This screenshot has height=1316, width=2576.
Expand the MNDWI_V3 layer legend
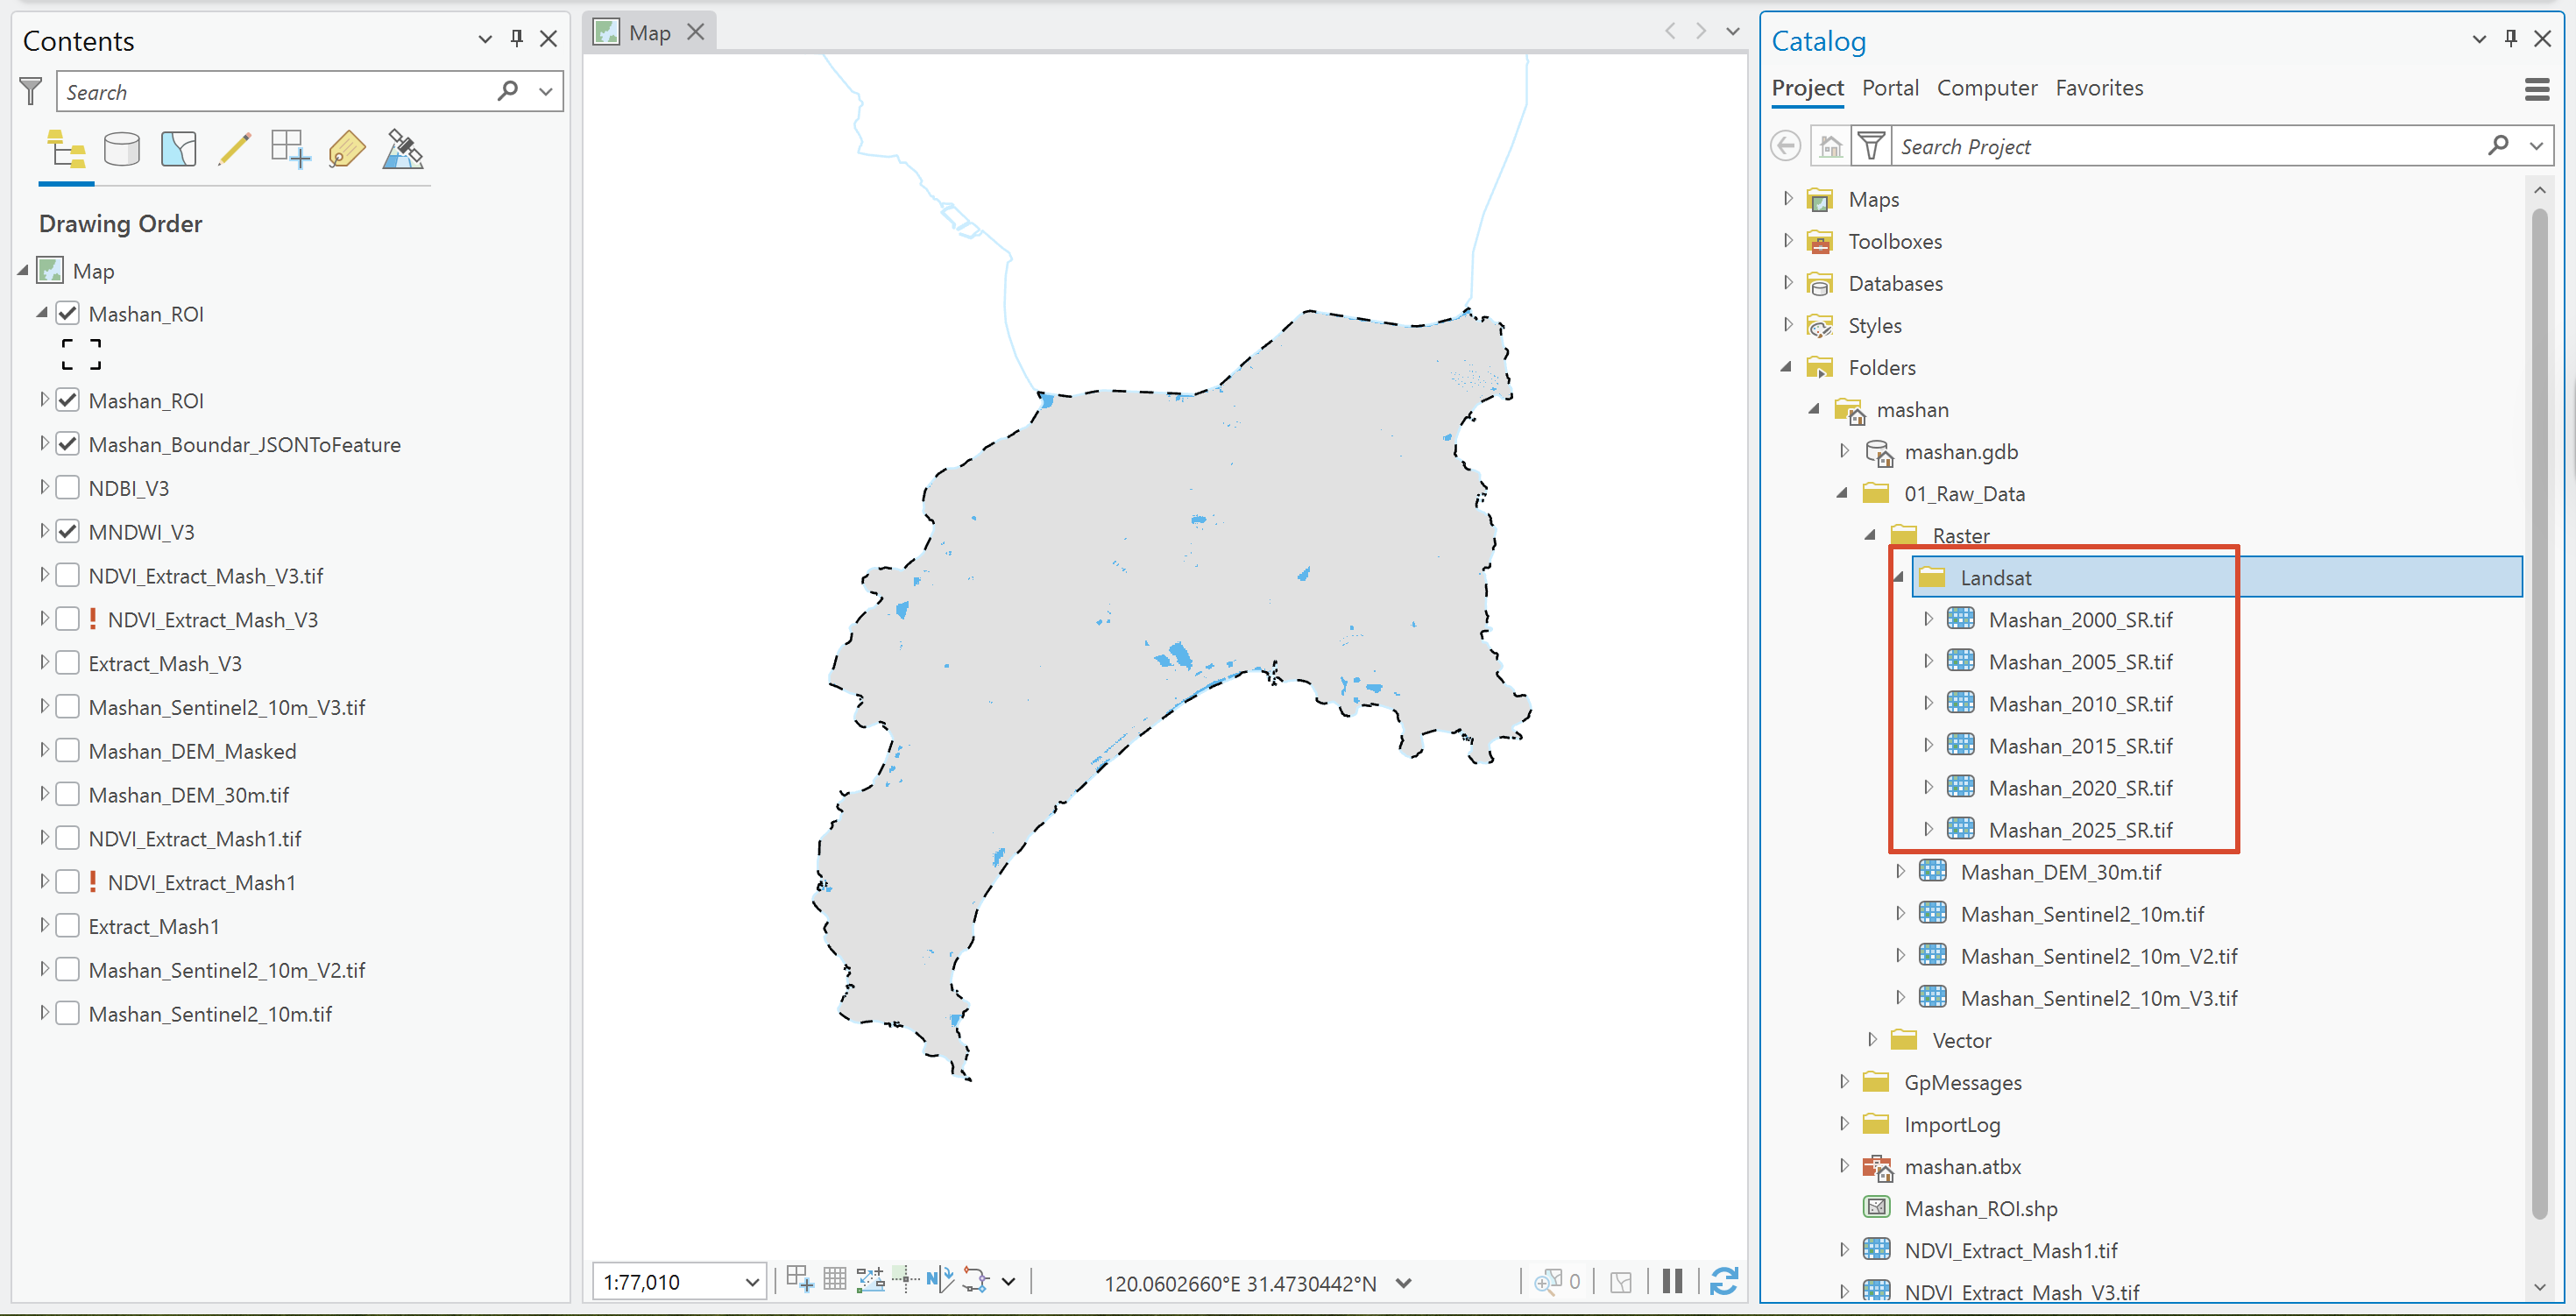pos(44,531)
